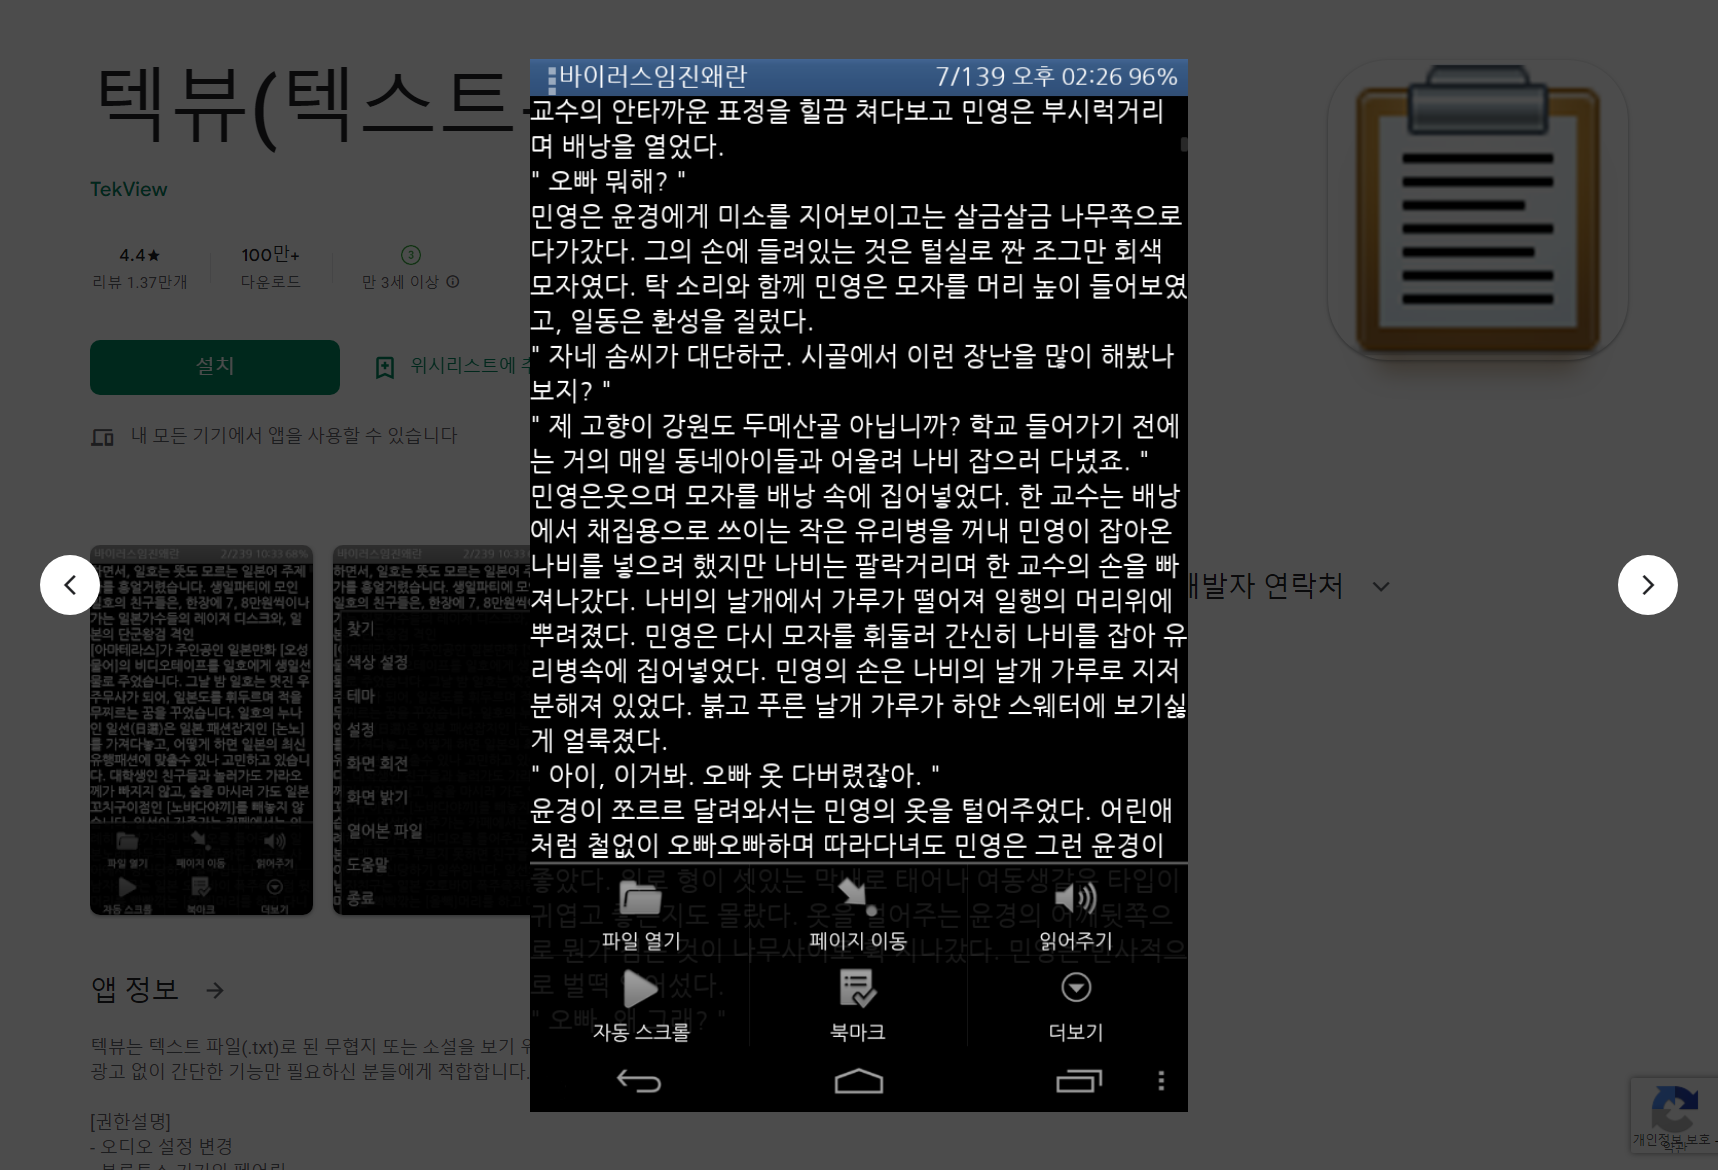Click the three-dot overflow menu icon
This screenshot has width=1718, height=1170.
coord(1161,1081)
